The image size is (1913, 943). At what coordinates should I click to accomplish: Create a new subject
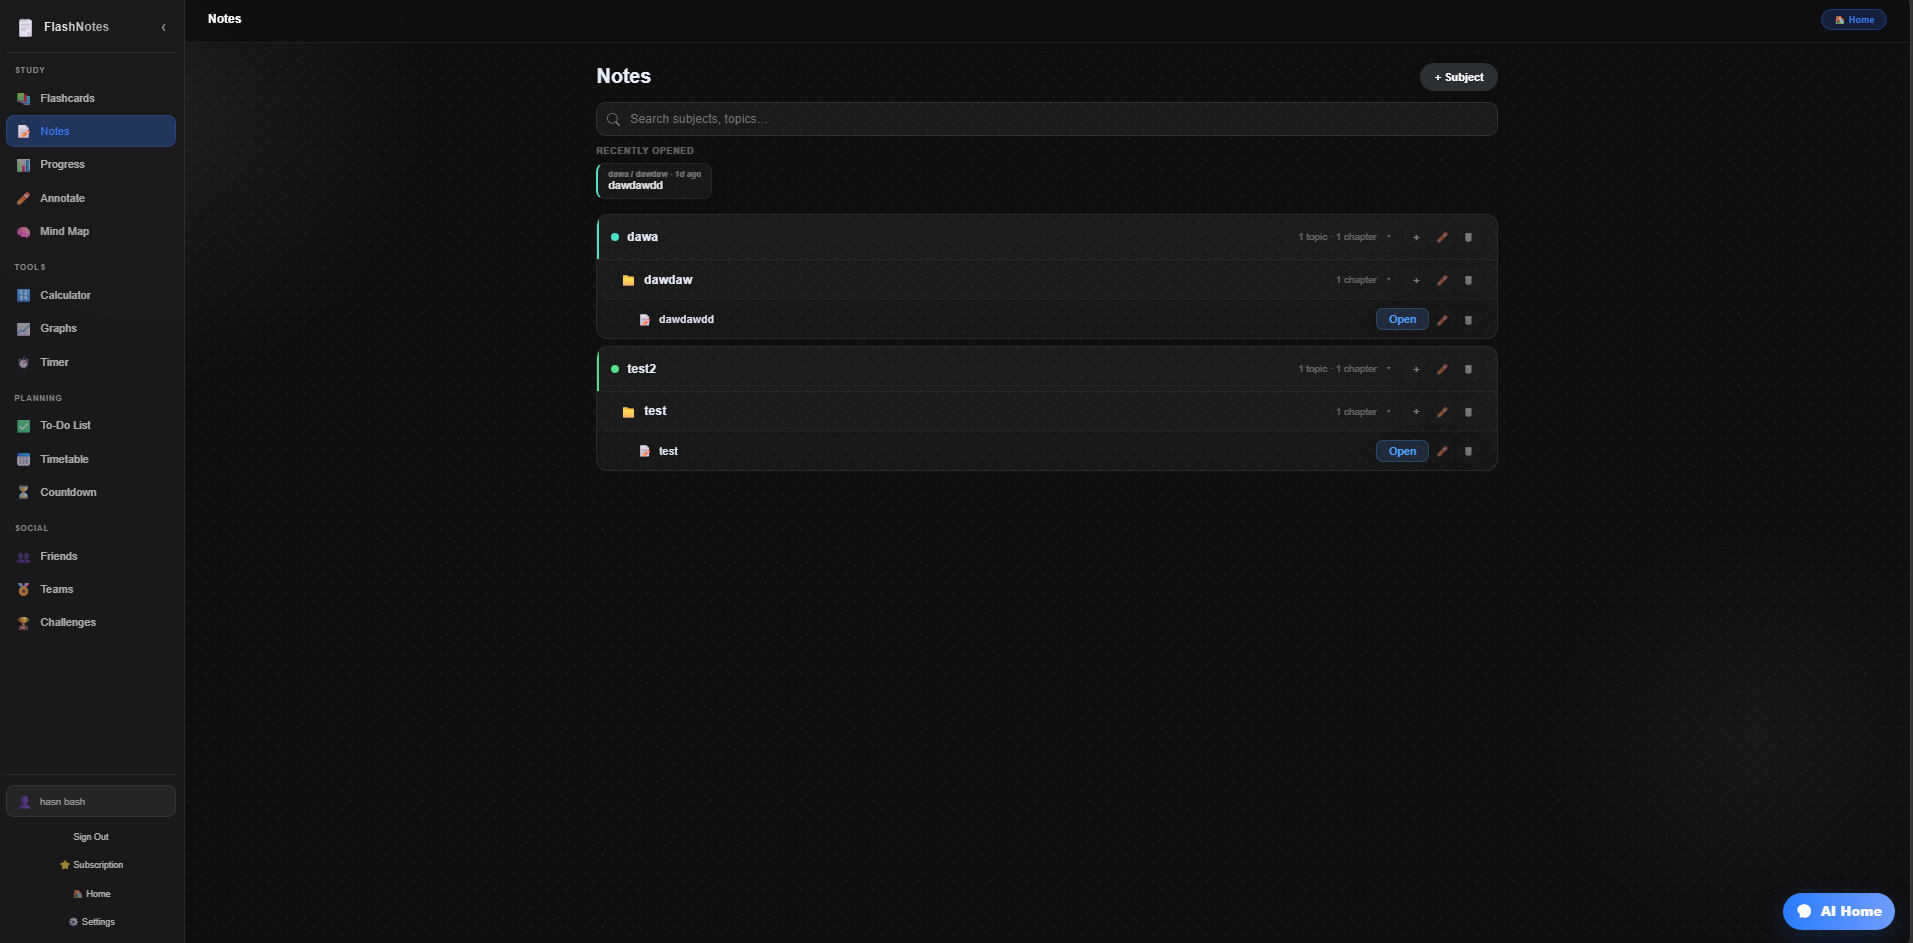[1458, 77]
